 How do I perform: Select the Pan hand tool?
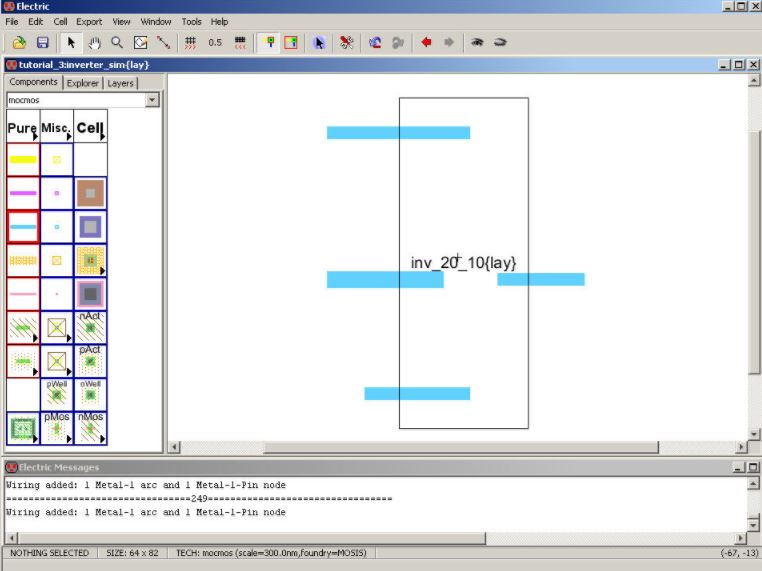click(x=95, y=43)
